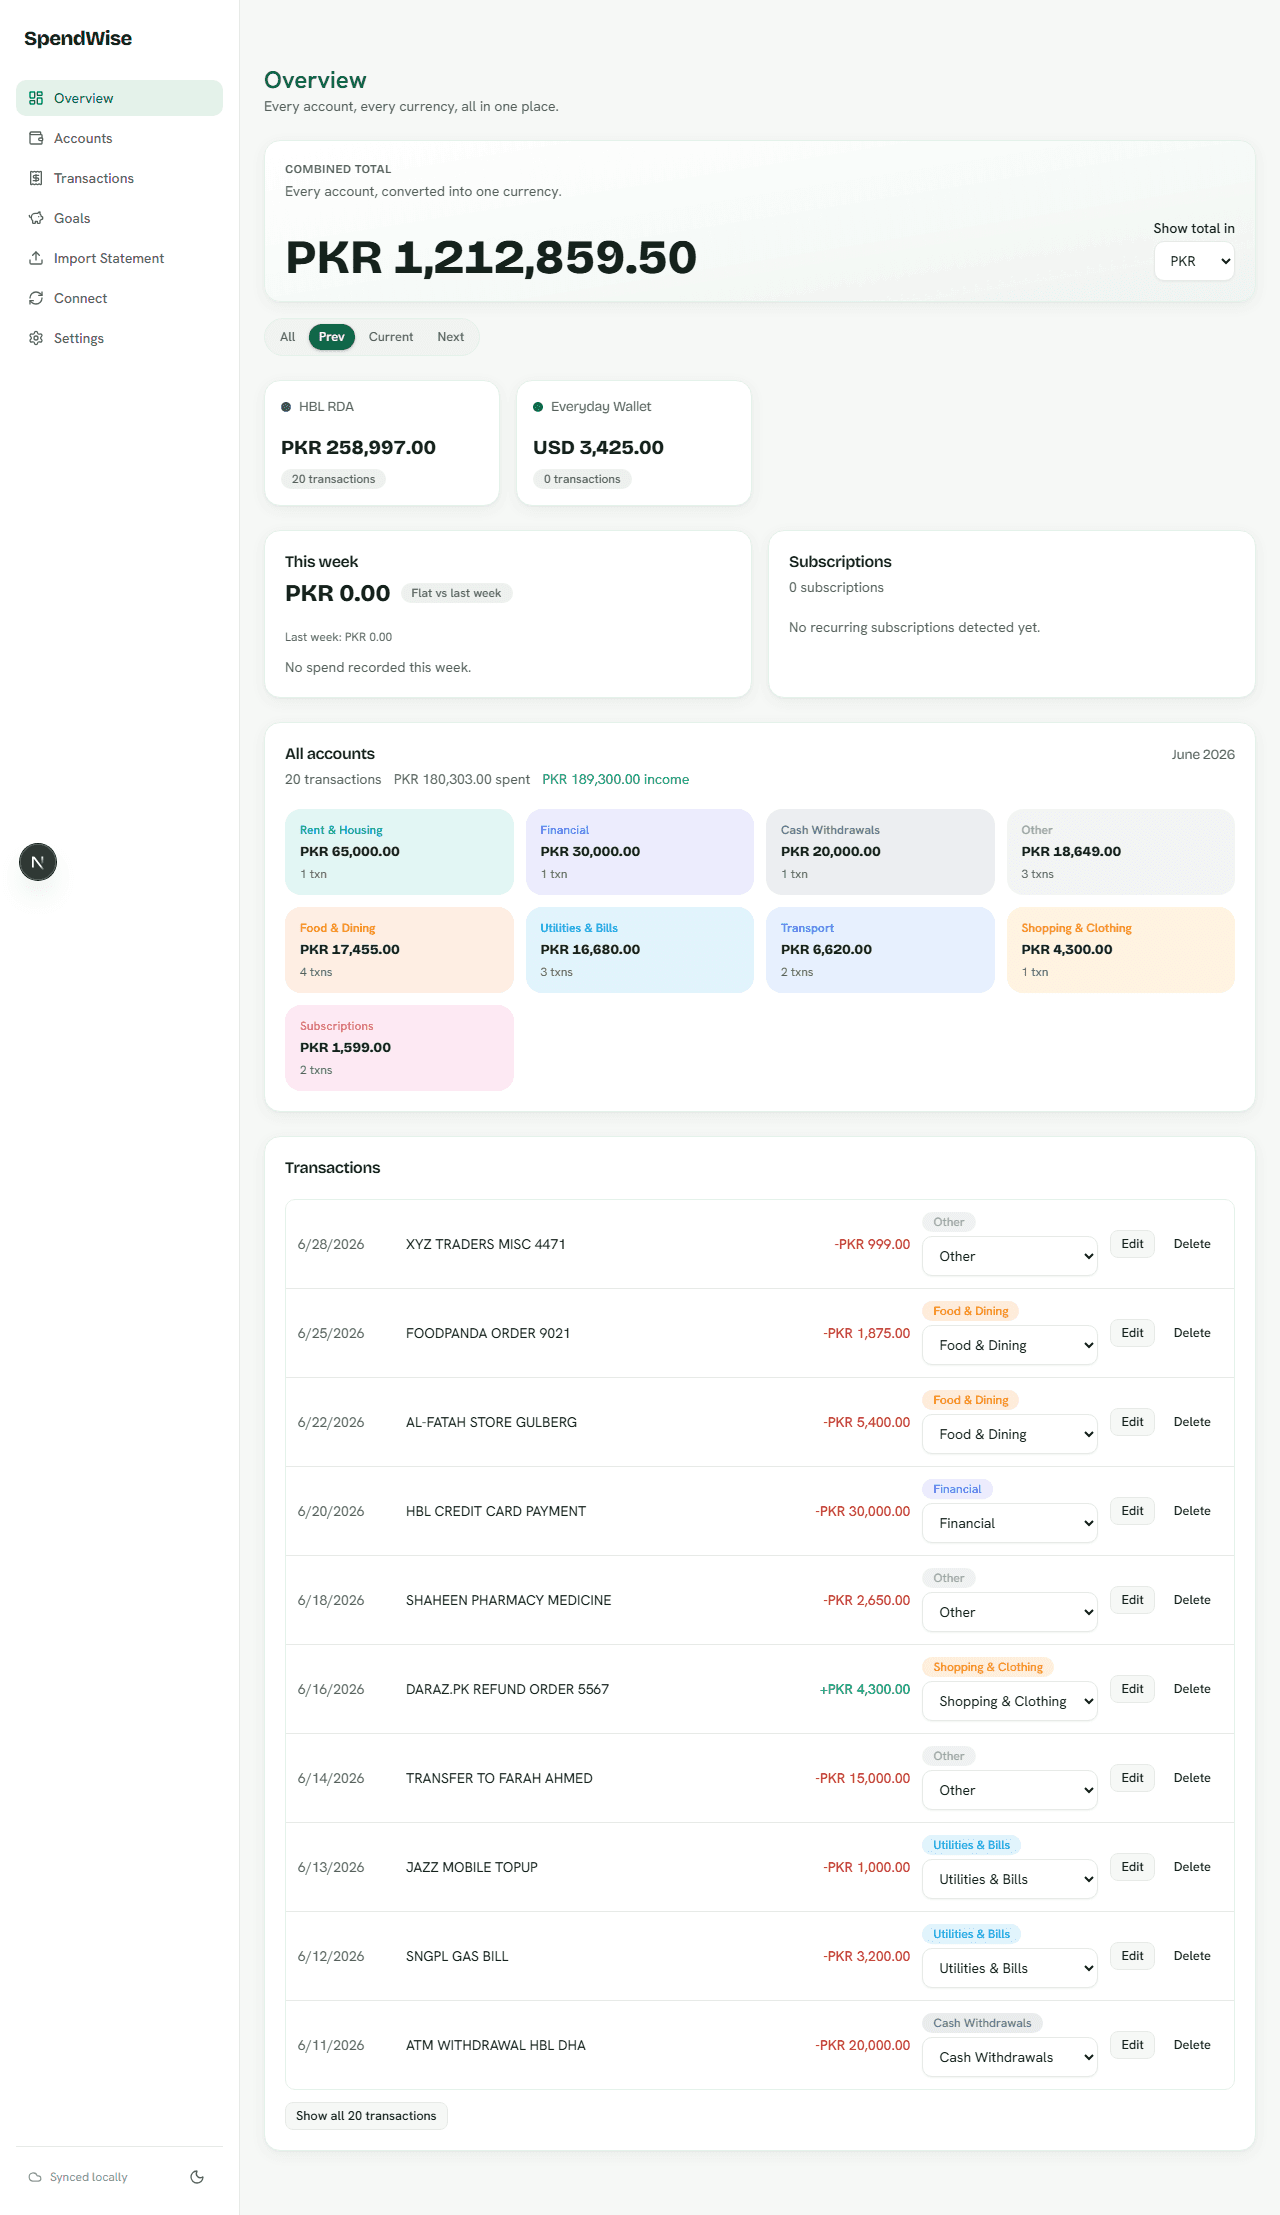Click the PKR 189,300.00 income text
Viewport: 1280px width, 2215px height.
click(x=615, y=779)
